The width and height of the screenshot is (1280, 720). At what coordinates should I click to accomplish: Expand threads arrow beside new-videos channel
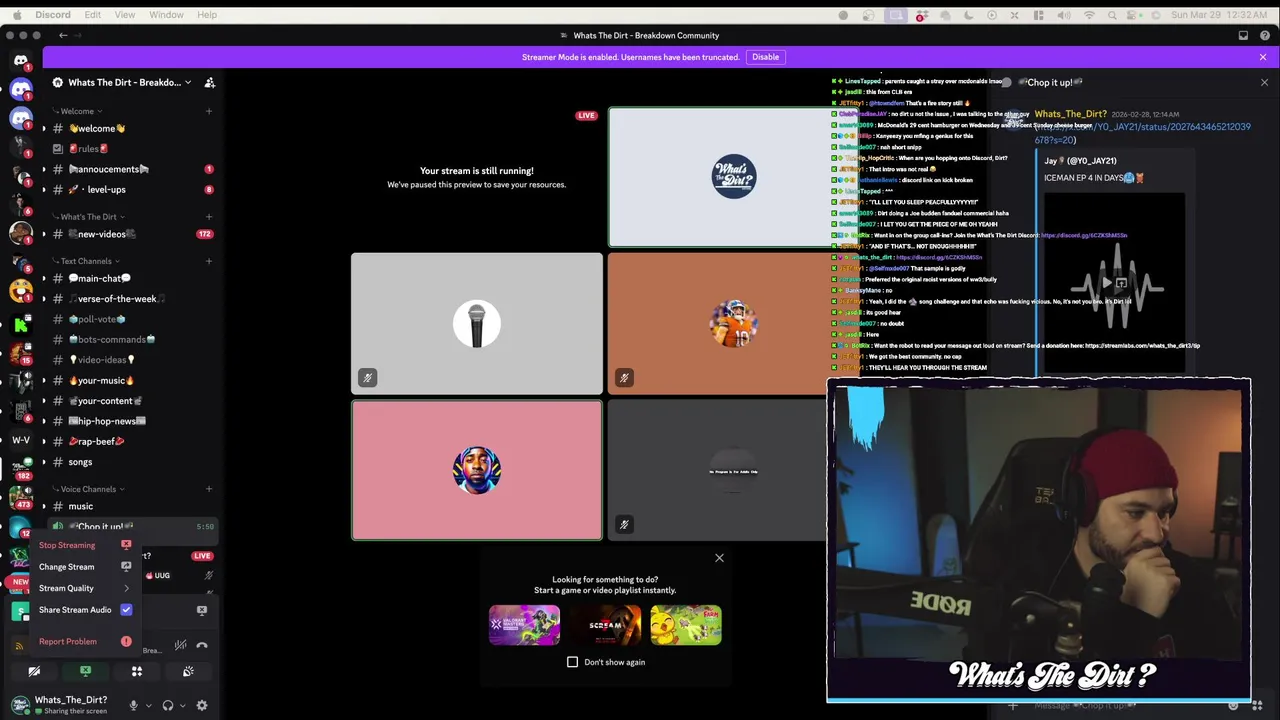click(43, 234)
